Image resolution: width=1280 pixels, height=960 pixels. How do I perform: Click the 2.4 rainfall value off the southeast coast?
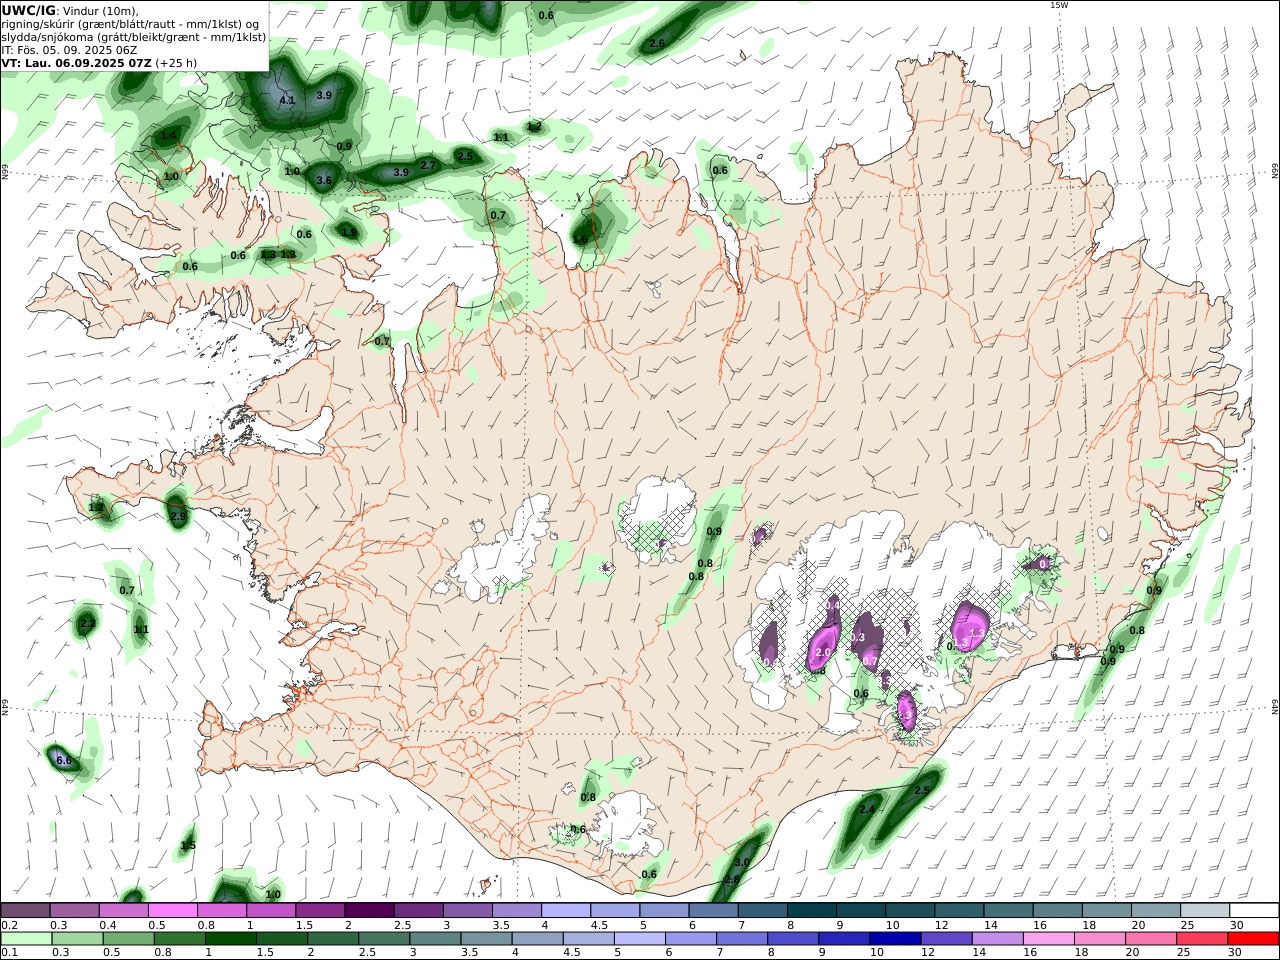click(867, 810)
